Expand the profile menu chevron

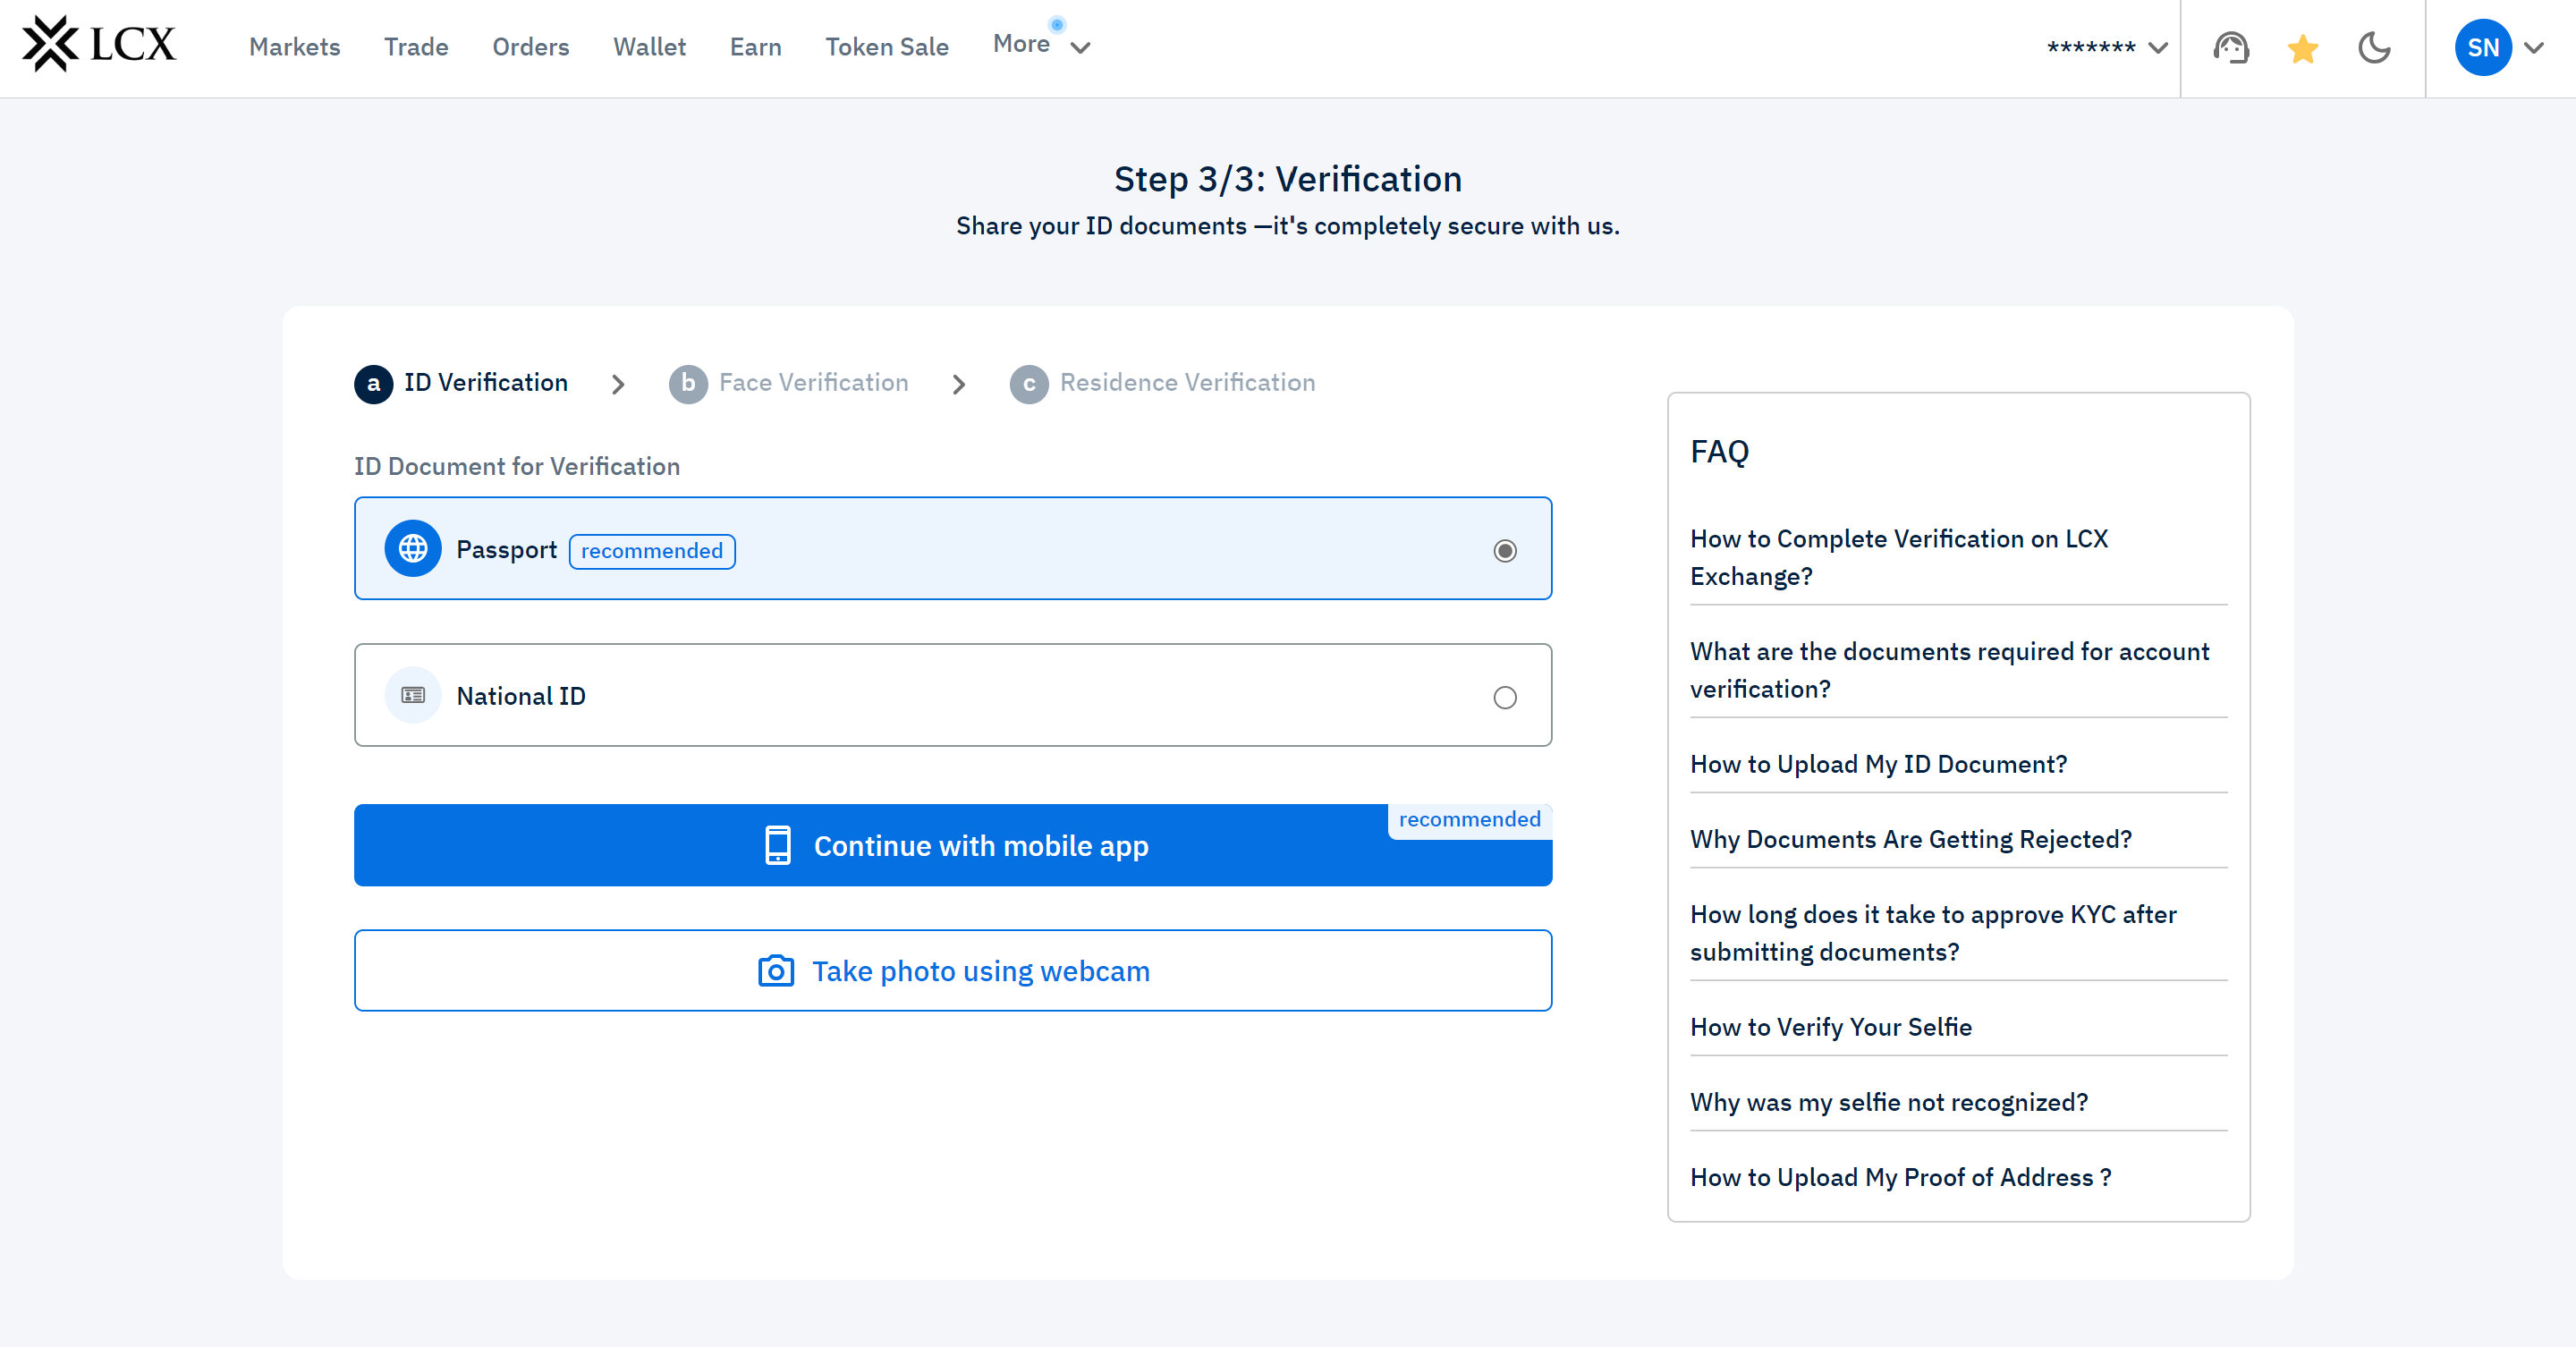pos(2534,47)
